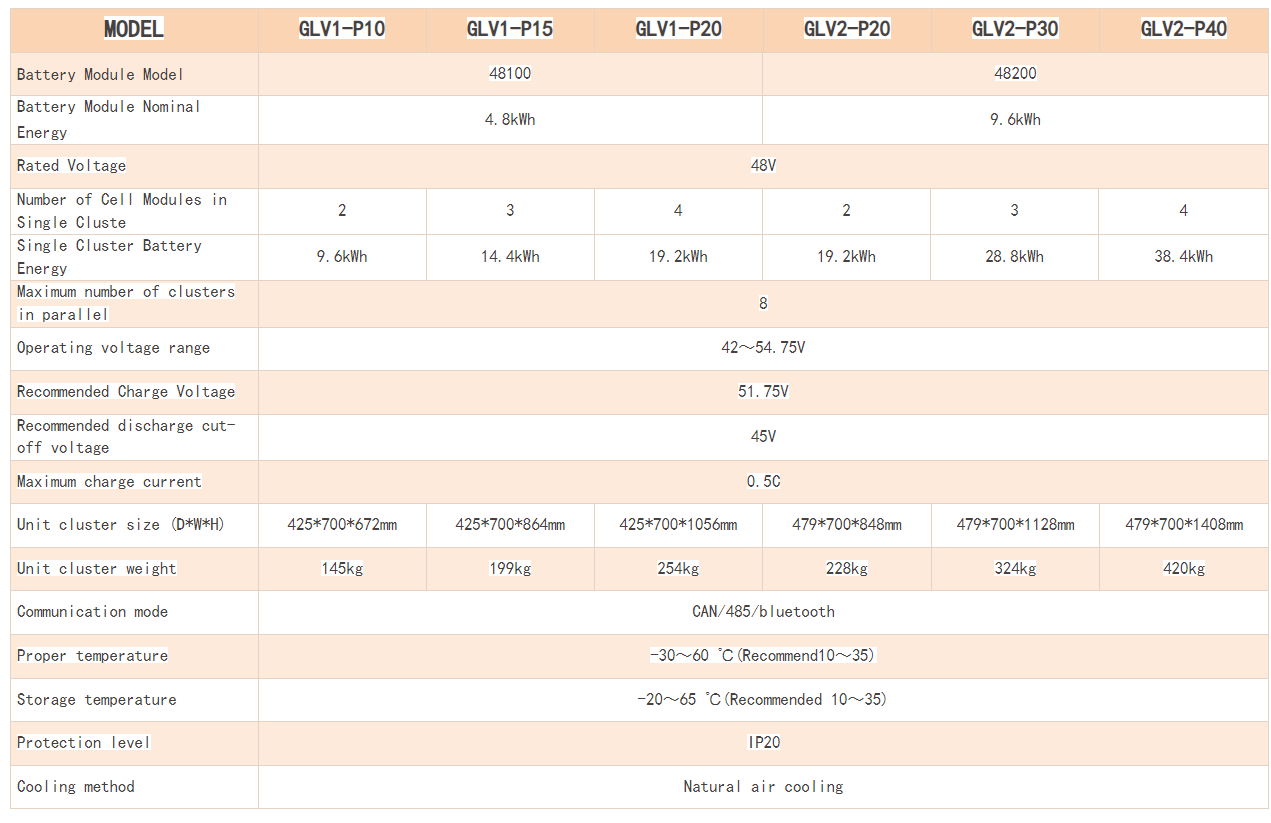
Task: Click the Rated Voltage row label
Action: click(72, 166)
